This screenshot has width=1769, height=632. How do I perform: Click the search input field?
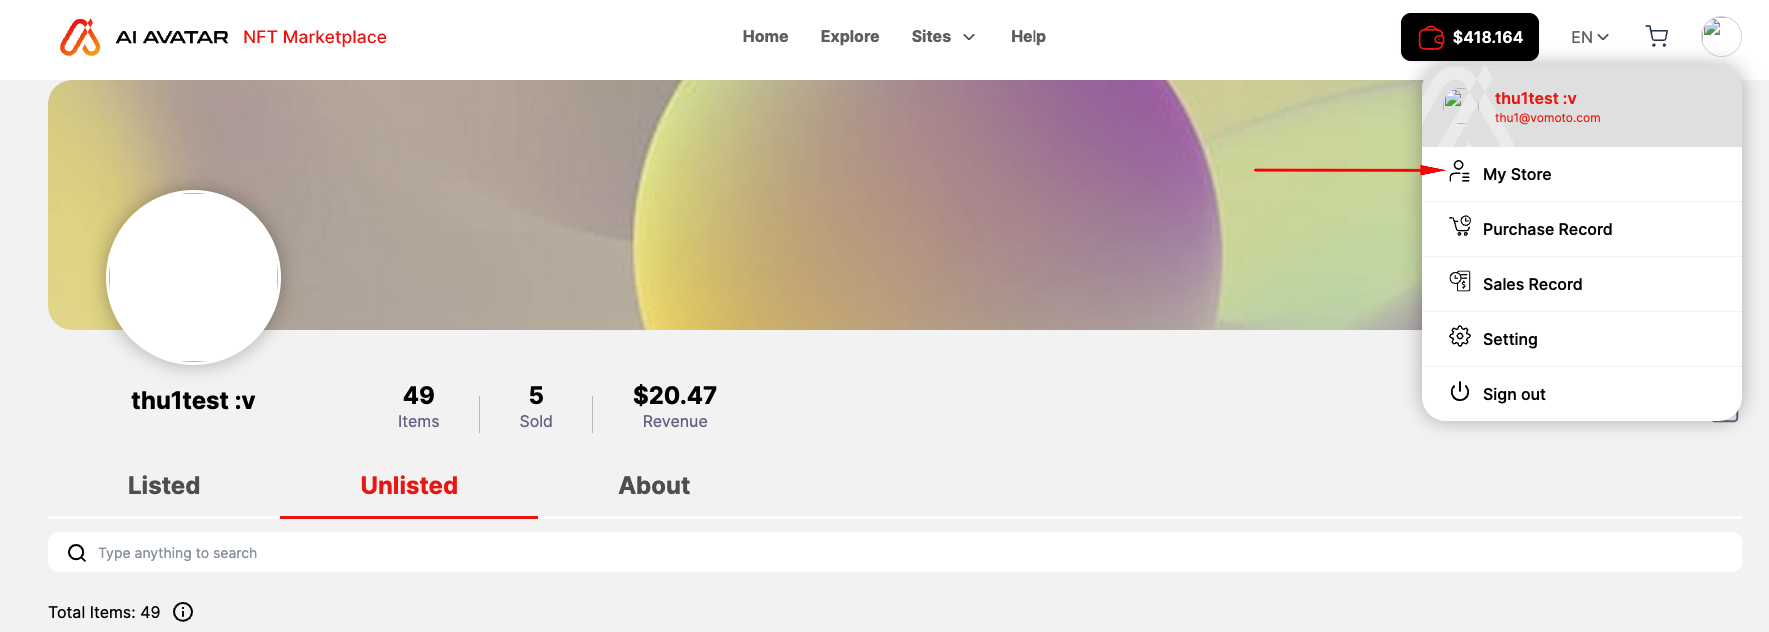pos(895,552)
